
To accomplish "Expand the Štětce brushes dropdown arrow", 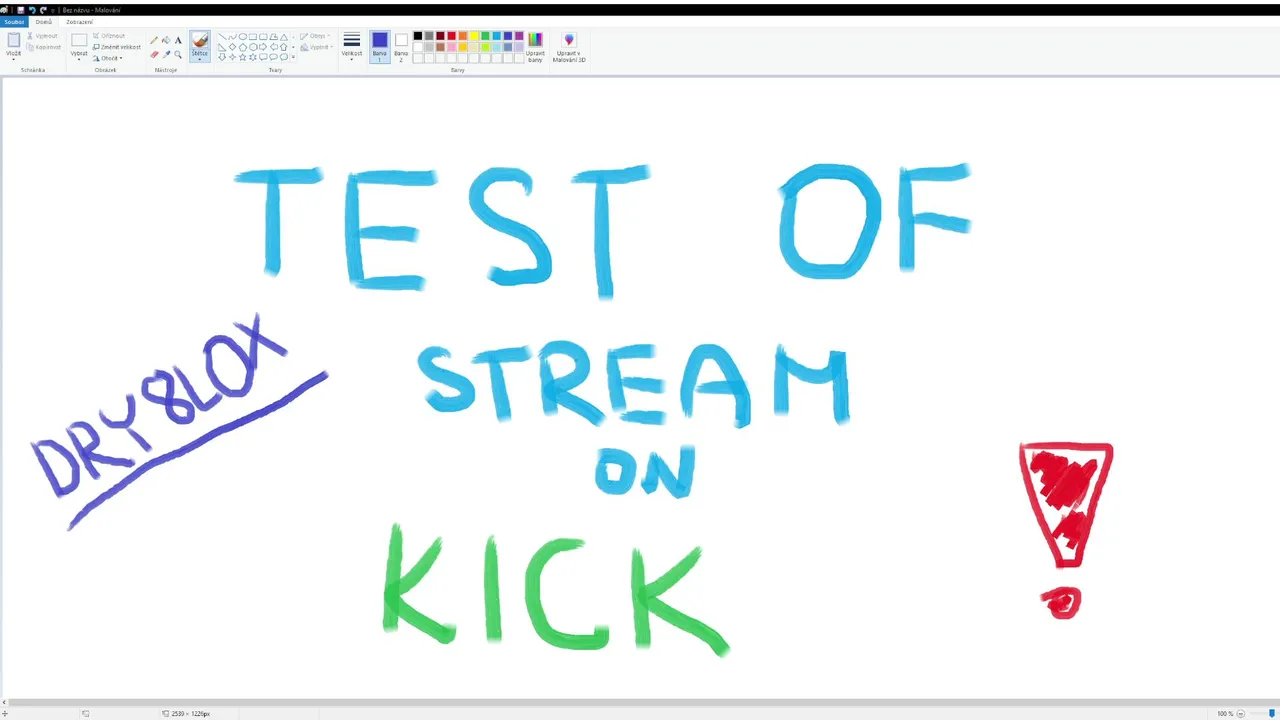I will click(x=200, y=59).
